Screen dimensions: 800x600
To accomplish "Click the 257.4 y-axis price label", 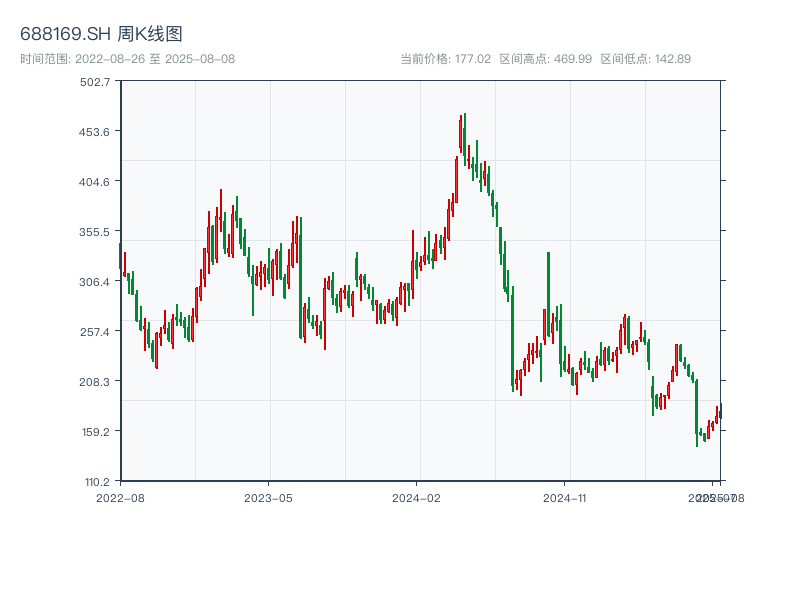I will [95, 331].
